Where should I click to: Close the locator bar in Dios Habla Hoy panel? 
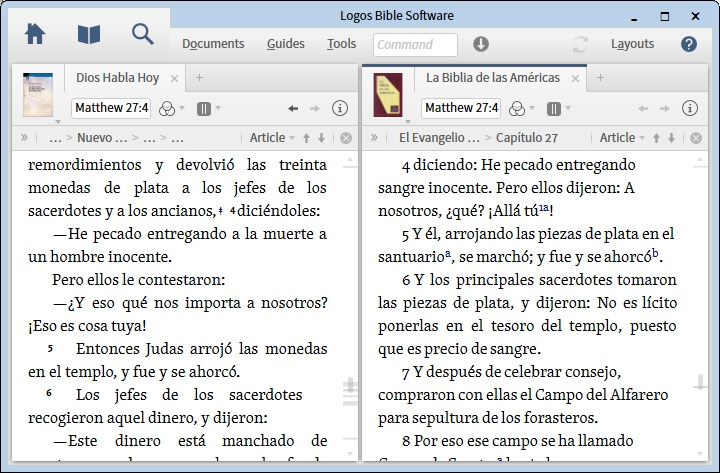[x=346, y=138]
